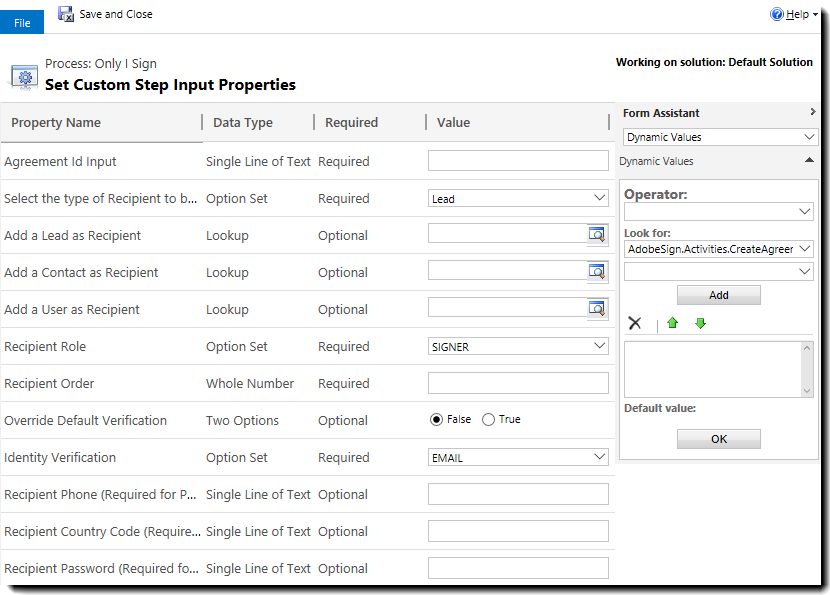Screen dimensions: 830x595
Task: Click the Agreement Id Input value field
Action: 518,161
